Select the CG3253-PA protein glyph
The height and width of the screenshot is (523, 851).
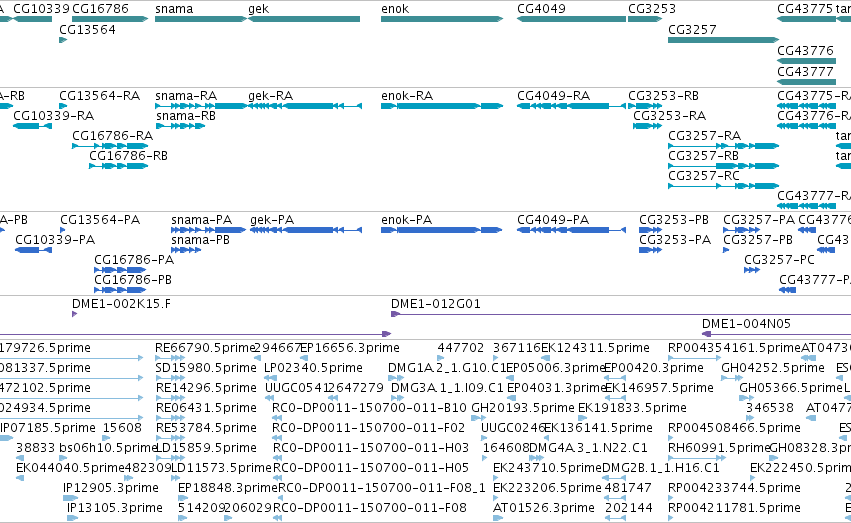coord(650,250)
